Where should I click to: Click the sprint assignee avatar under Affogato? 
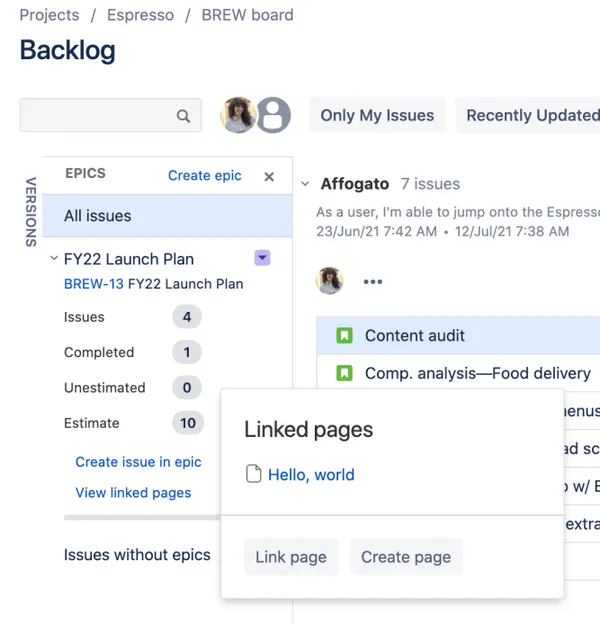click(329, 281)
